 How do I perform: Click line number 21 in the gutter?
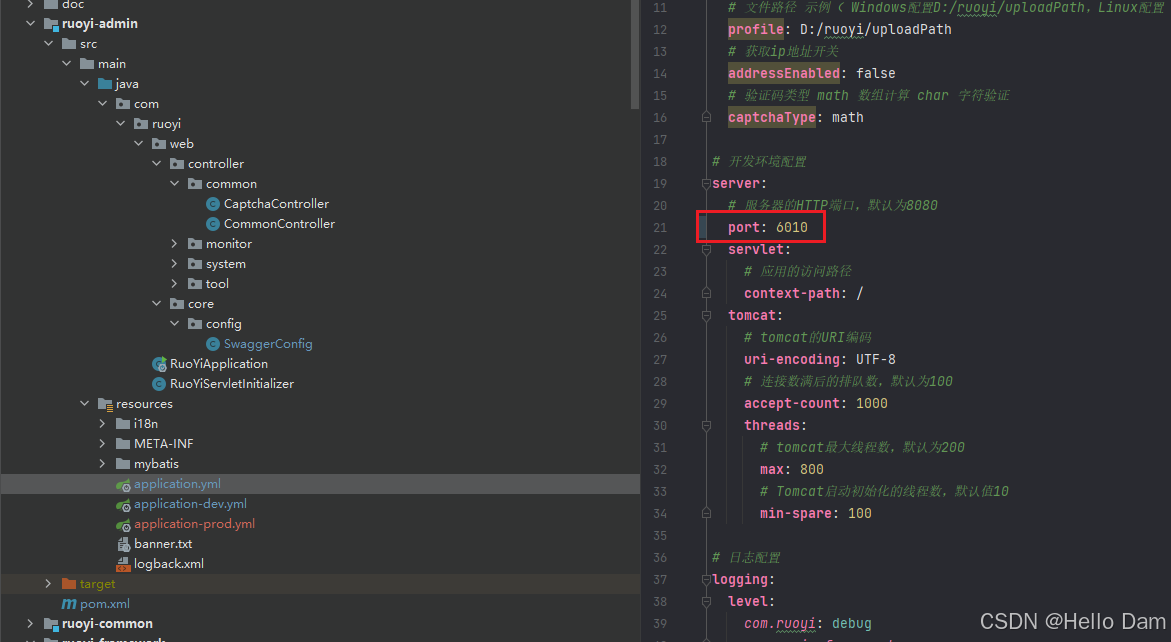[659, 228]
